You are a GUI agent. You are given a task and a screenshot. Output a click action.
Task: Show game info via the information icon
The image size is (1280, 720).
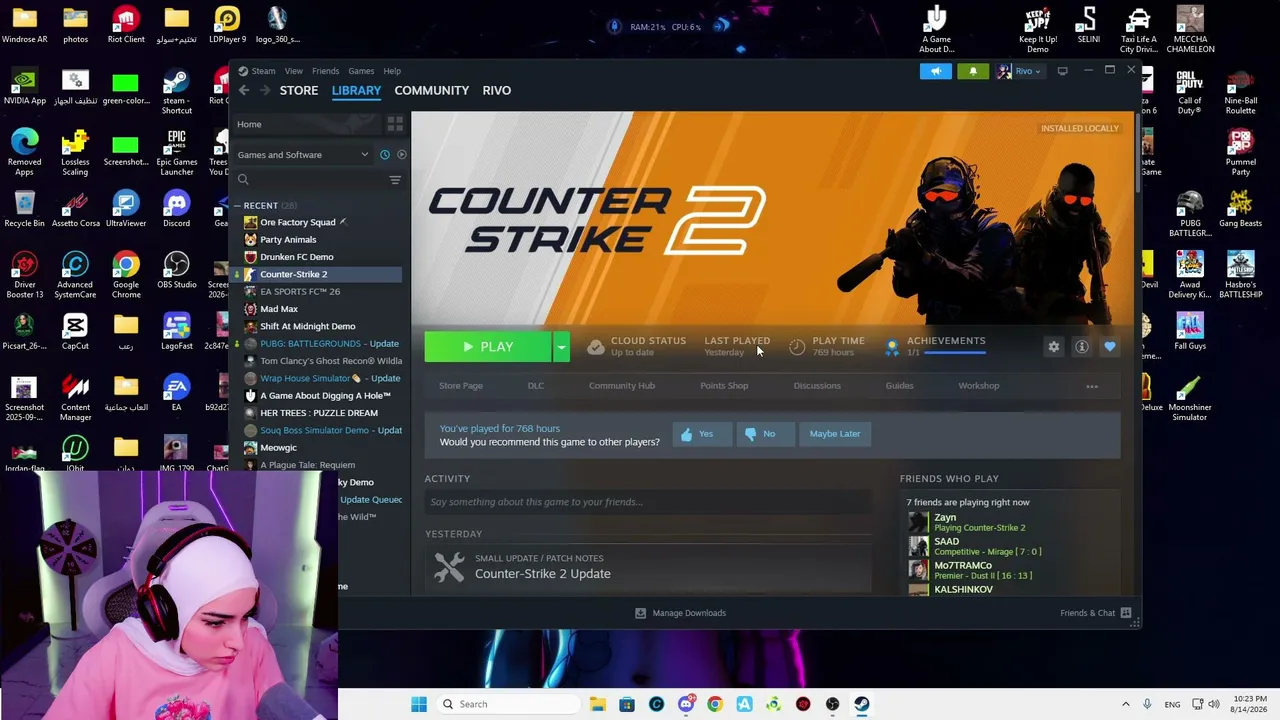[1081, 346]
